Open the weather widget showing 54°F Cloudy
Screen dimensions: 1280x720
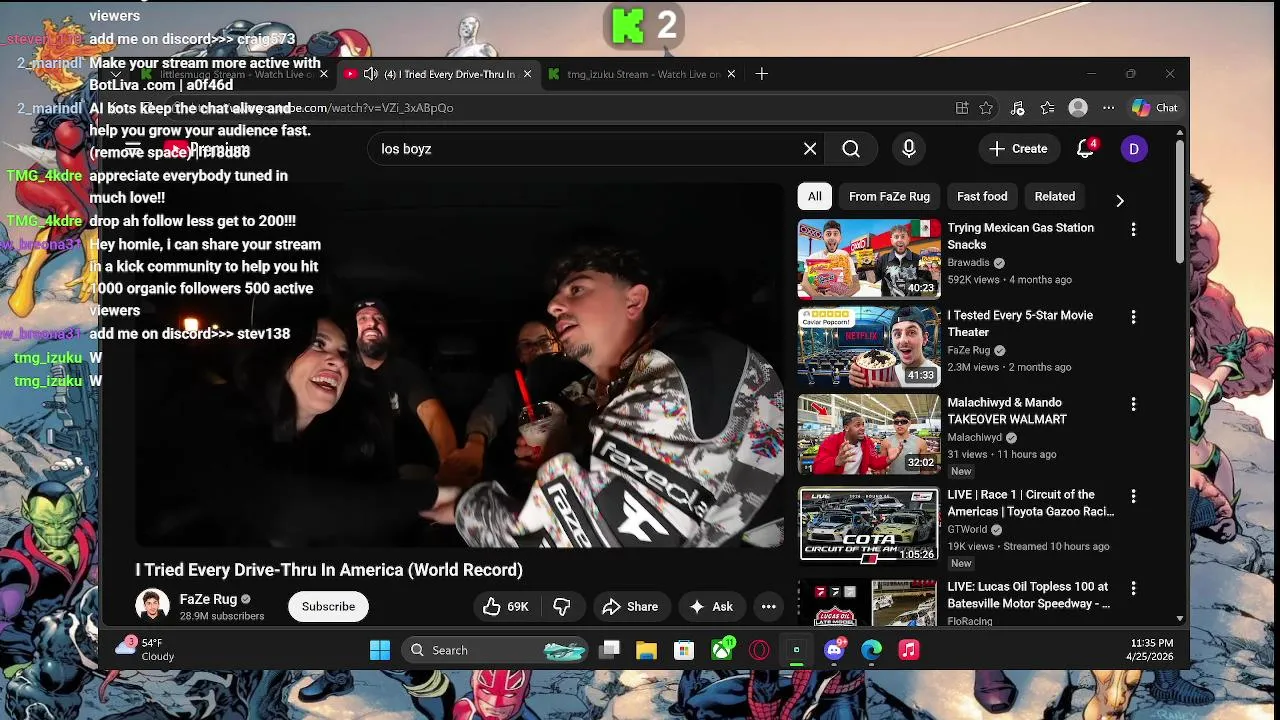click(146, 649)
